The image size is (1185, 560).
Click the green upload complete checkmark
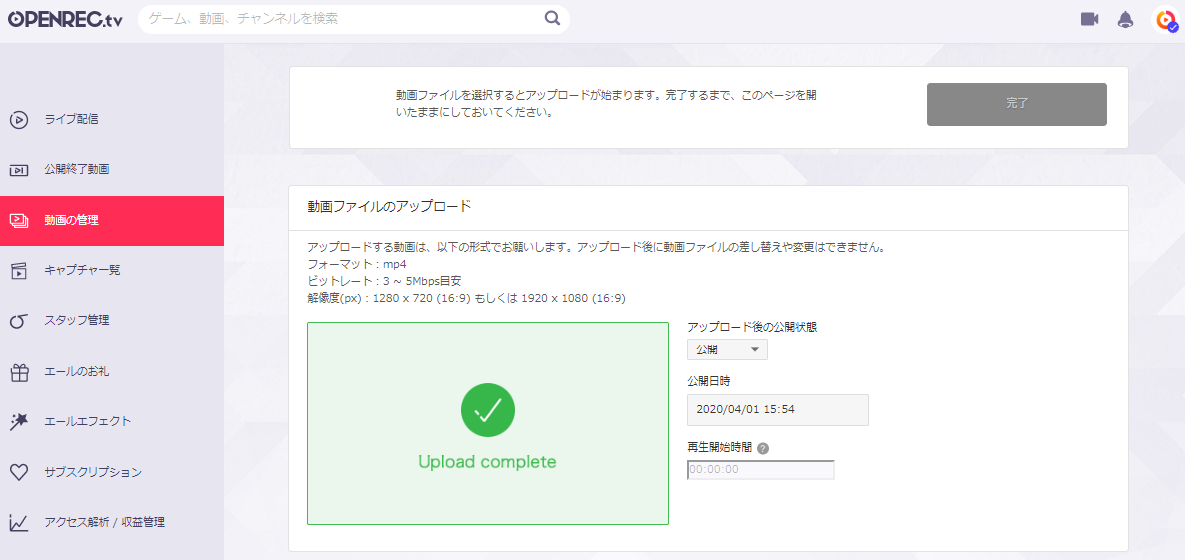[487, 410]
